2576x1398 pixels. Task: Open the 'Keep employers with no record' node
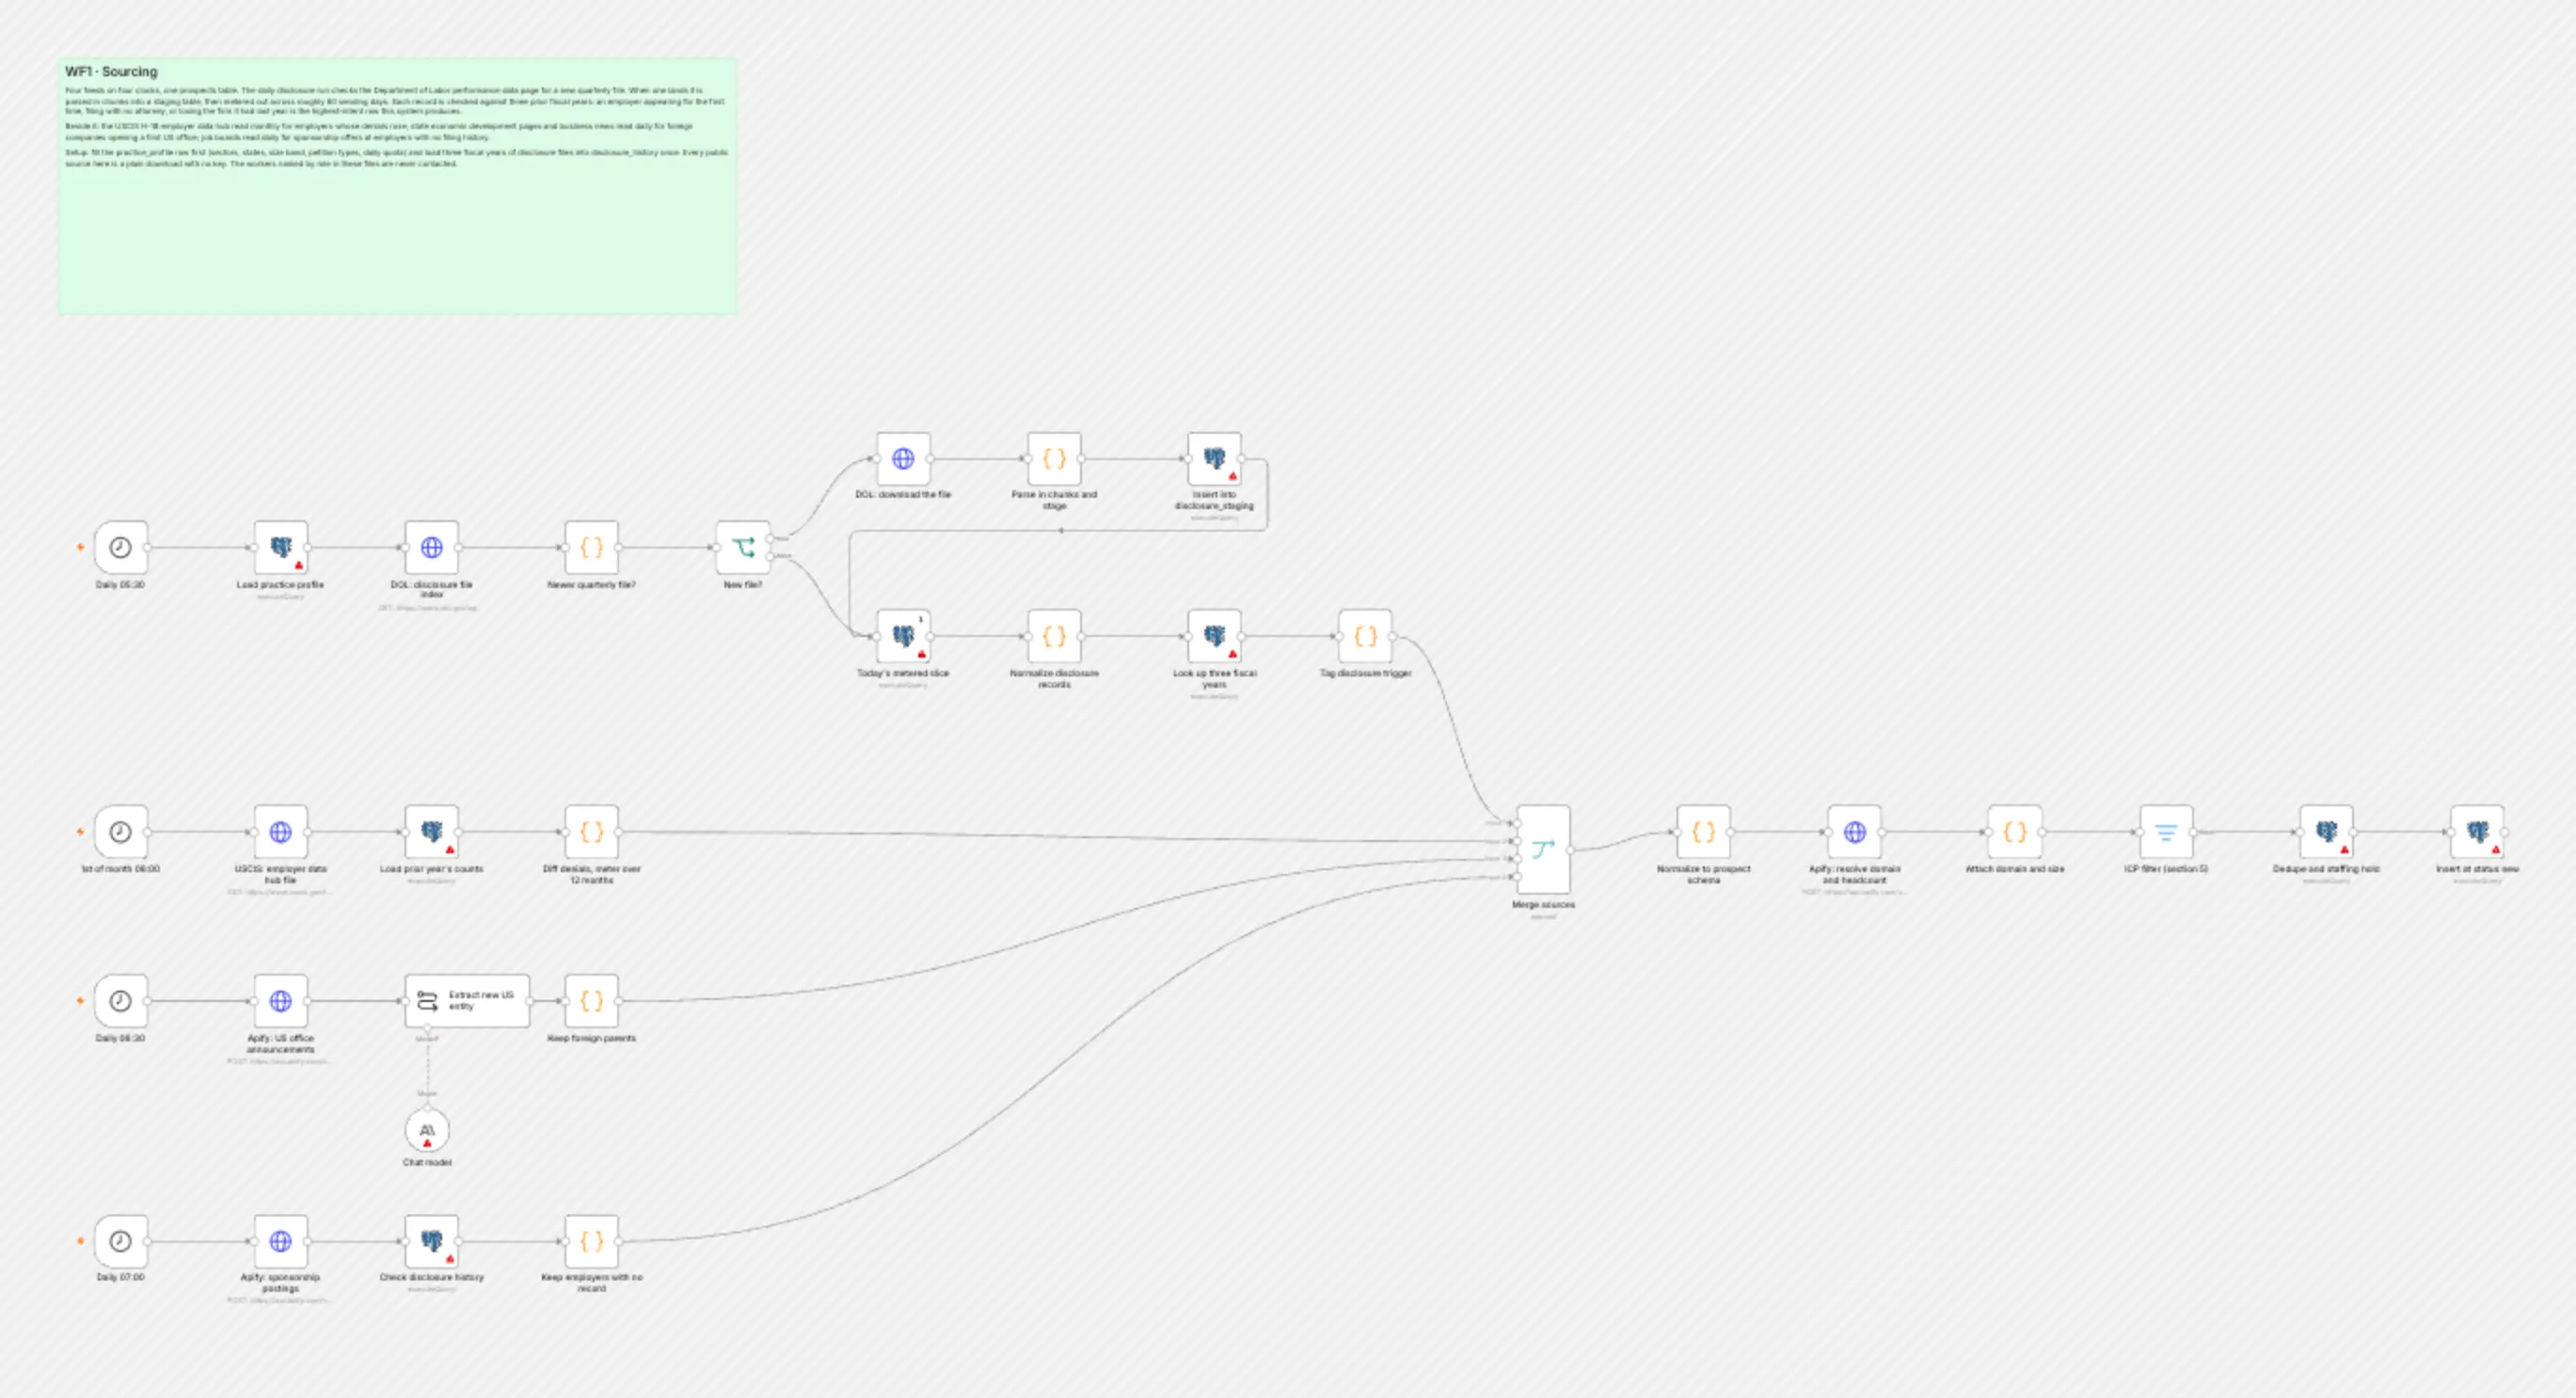click(x=592, y=1241)
